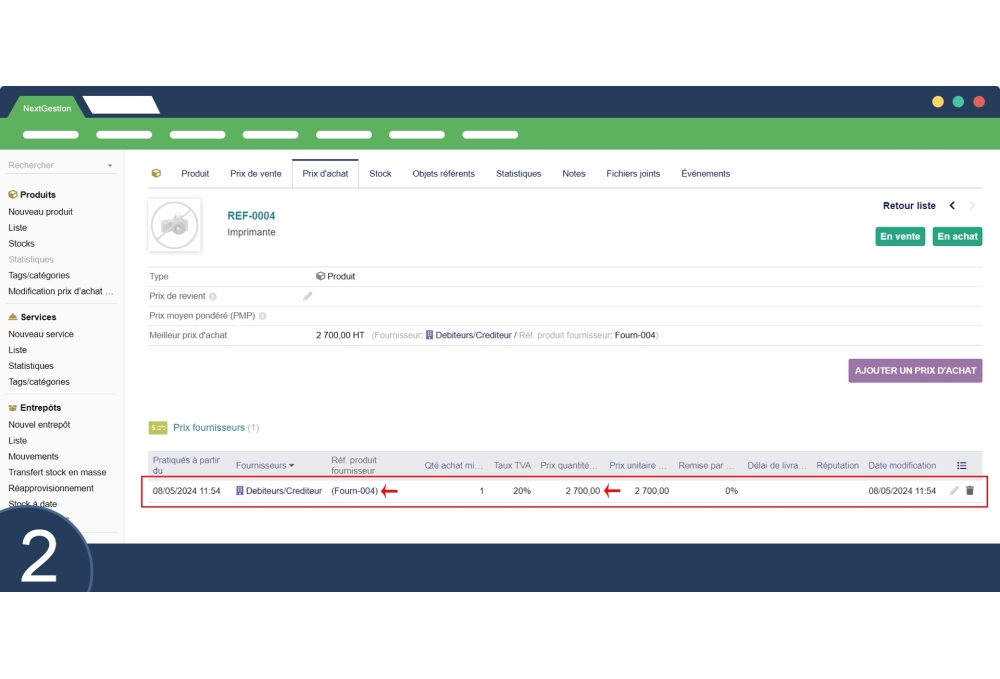Click the next record chevron near Retour liste
Screen dimensions: 1000x679
coord(973,205)
